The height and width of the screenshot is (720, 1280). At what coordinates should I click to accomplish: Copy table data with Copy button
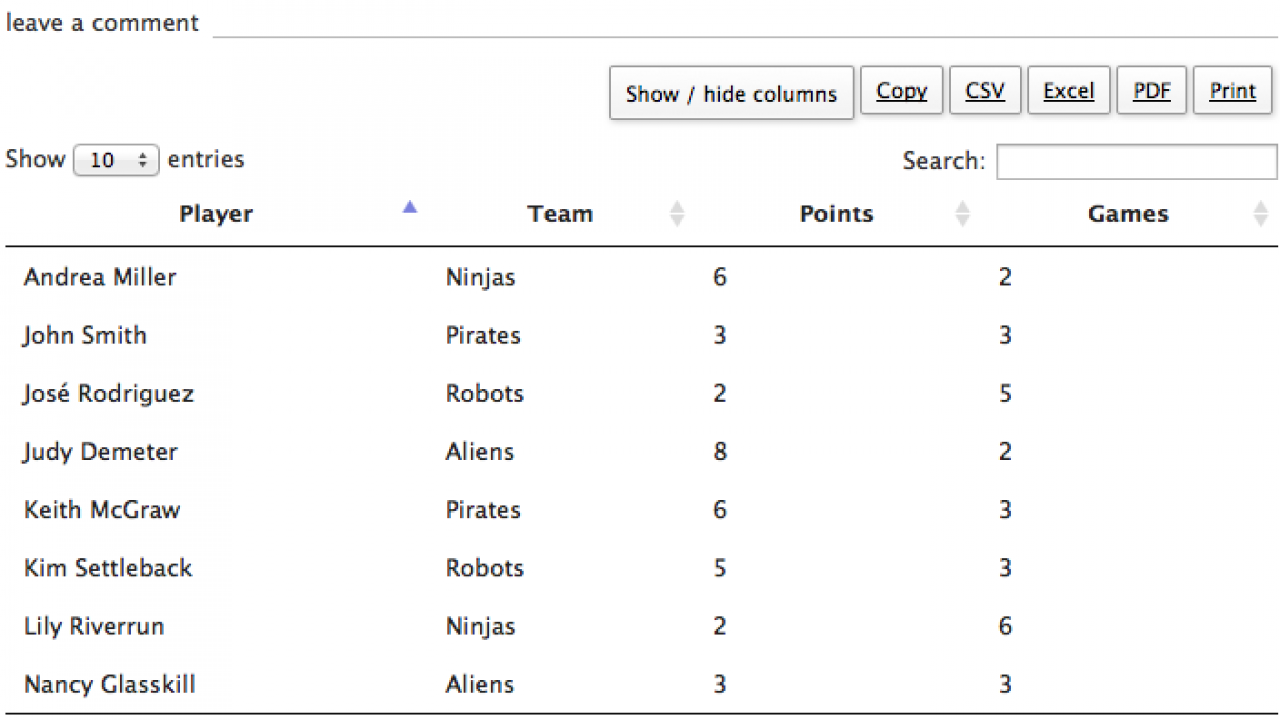coord(902,90)
